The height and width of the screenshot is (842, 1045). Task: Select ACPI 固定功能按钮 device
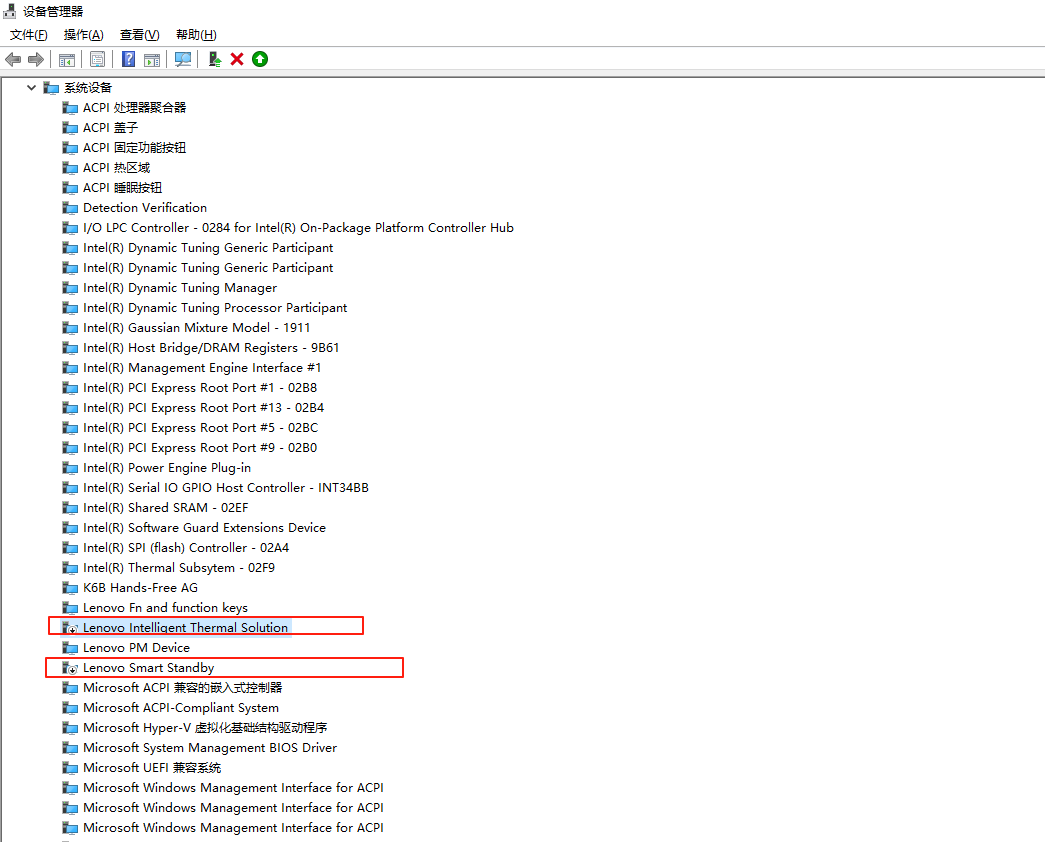pyautogui.click(x=134, y=147)
